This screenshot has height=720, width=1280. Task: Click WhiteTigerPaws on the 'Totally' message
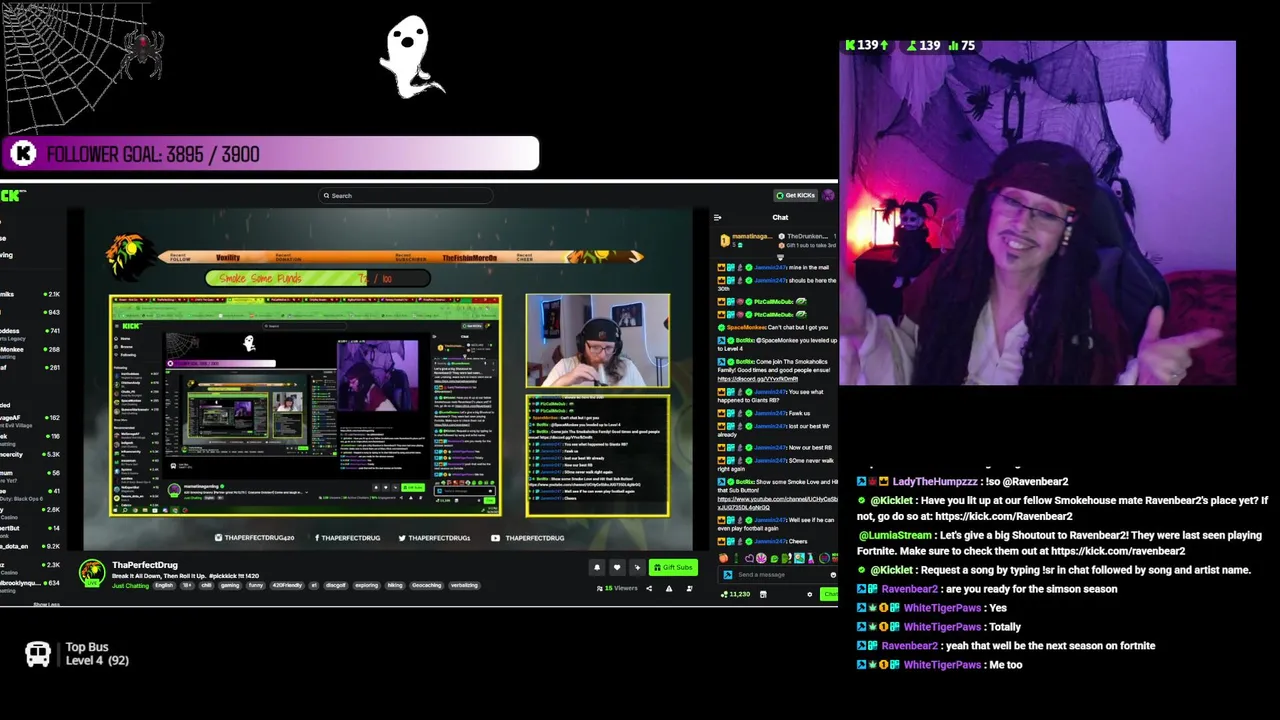942,627
